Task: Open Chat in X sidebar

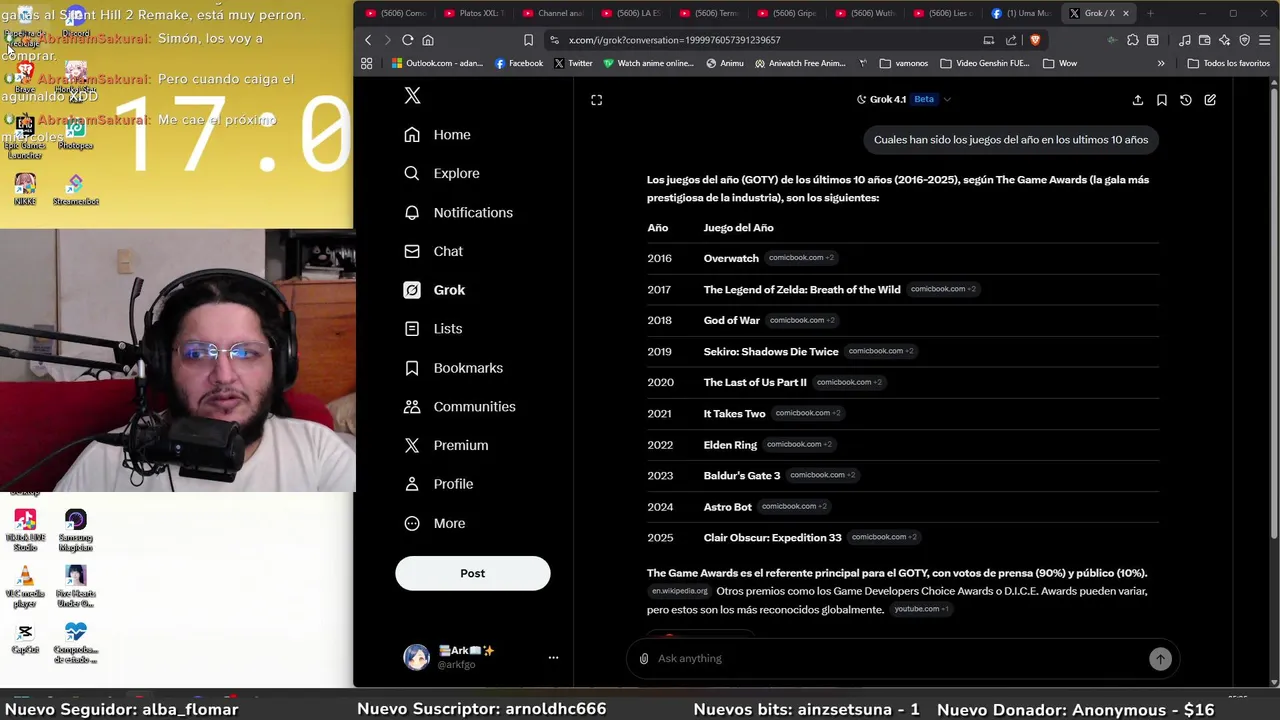Action: pyautogui.click(x=433, y=251)
